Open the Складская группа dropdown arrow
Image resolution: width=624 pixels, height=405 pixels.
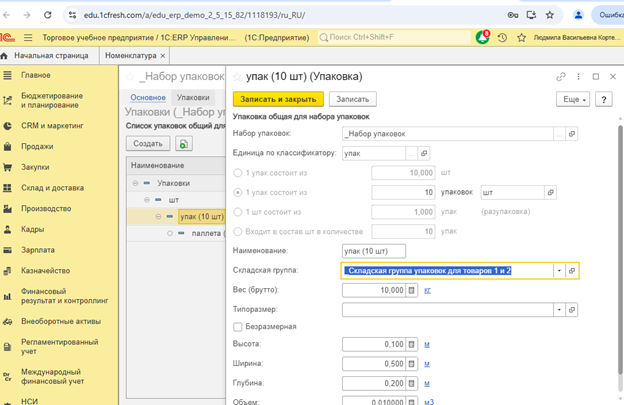pyautogui.click(x=559, y=271)
